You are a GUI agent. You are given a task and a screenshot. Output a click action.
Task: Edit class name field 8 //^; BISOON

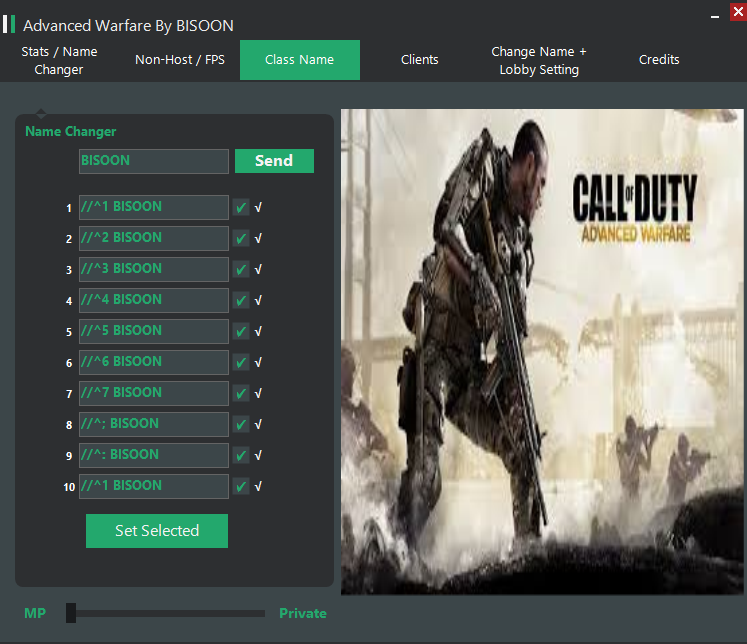click(x=154, y=424)
